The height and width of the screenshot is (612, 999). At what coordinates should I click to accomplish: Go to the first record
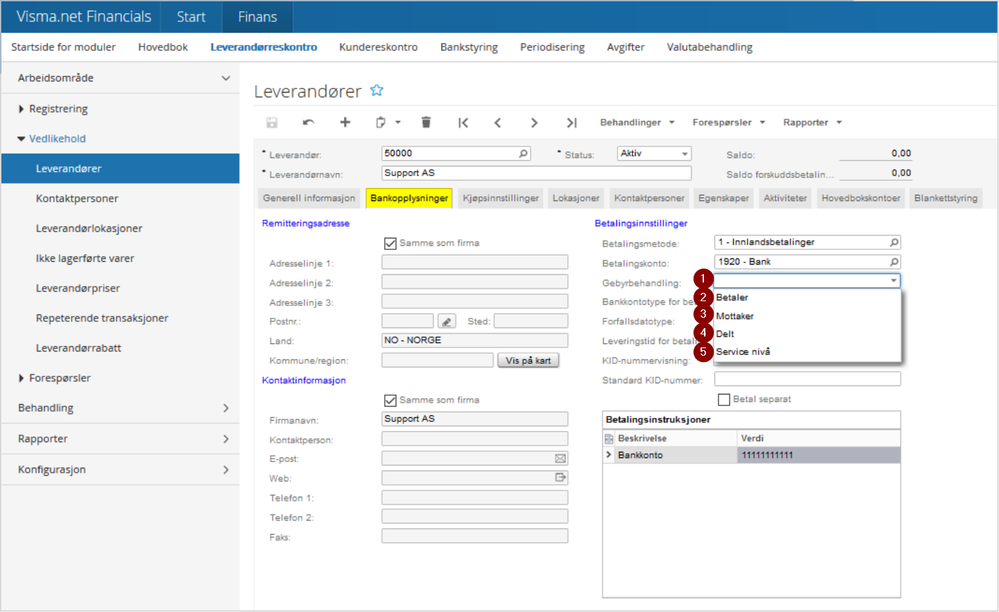463,122
